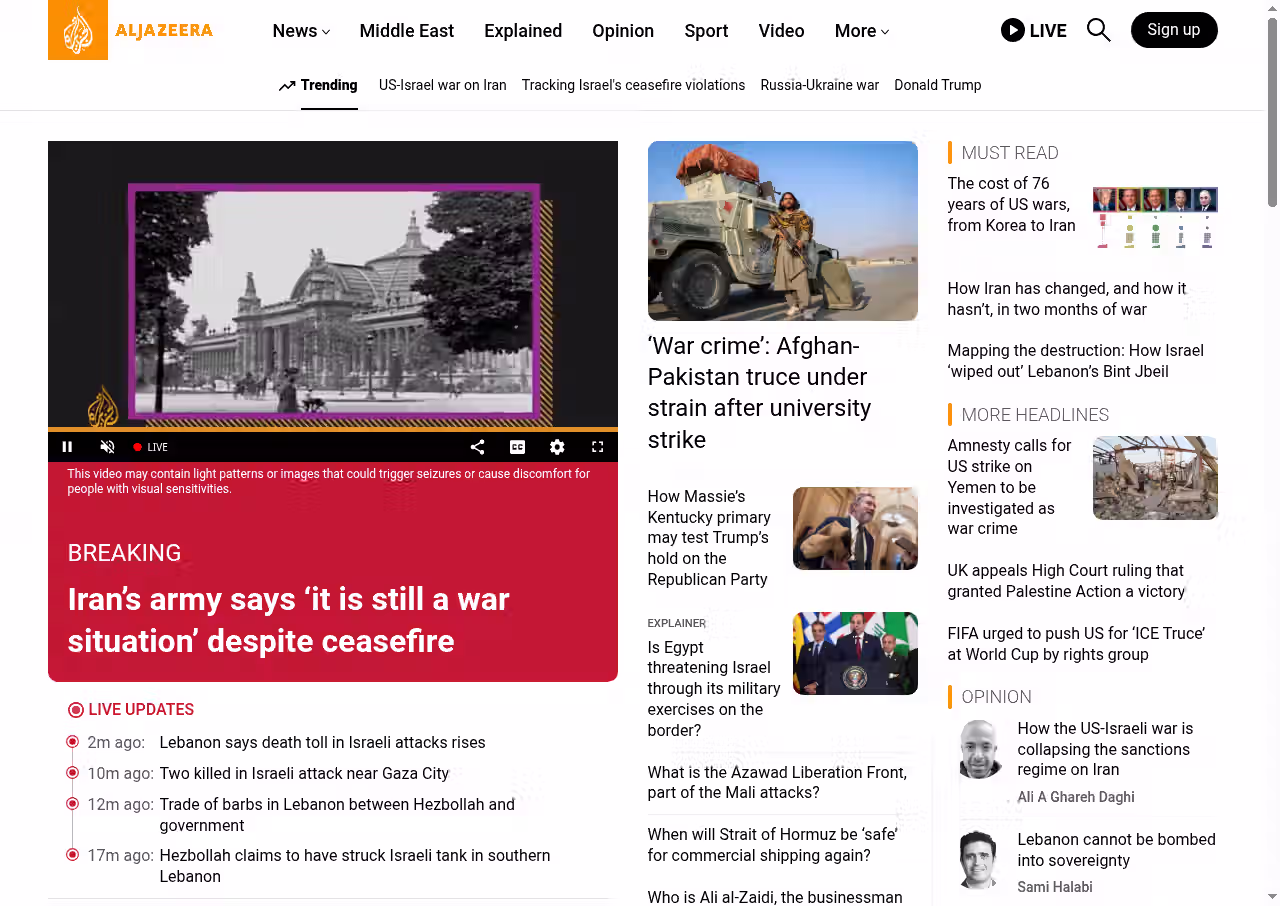Image resolution: width=1280 pixels, height=906 pixels.
Task: Pause the live video
Action: tap(67, 447)
